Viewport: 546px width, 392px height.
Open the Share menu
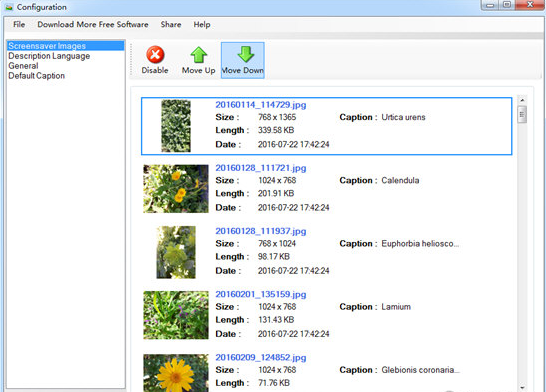click(x=171, y=24)
